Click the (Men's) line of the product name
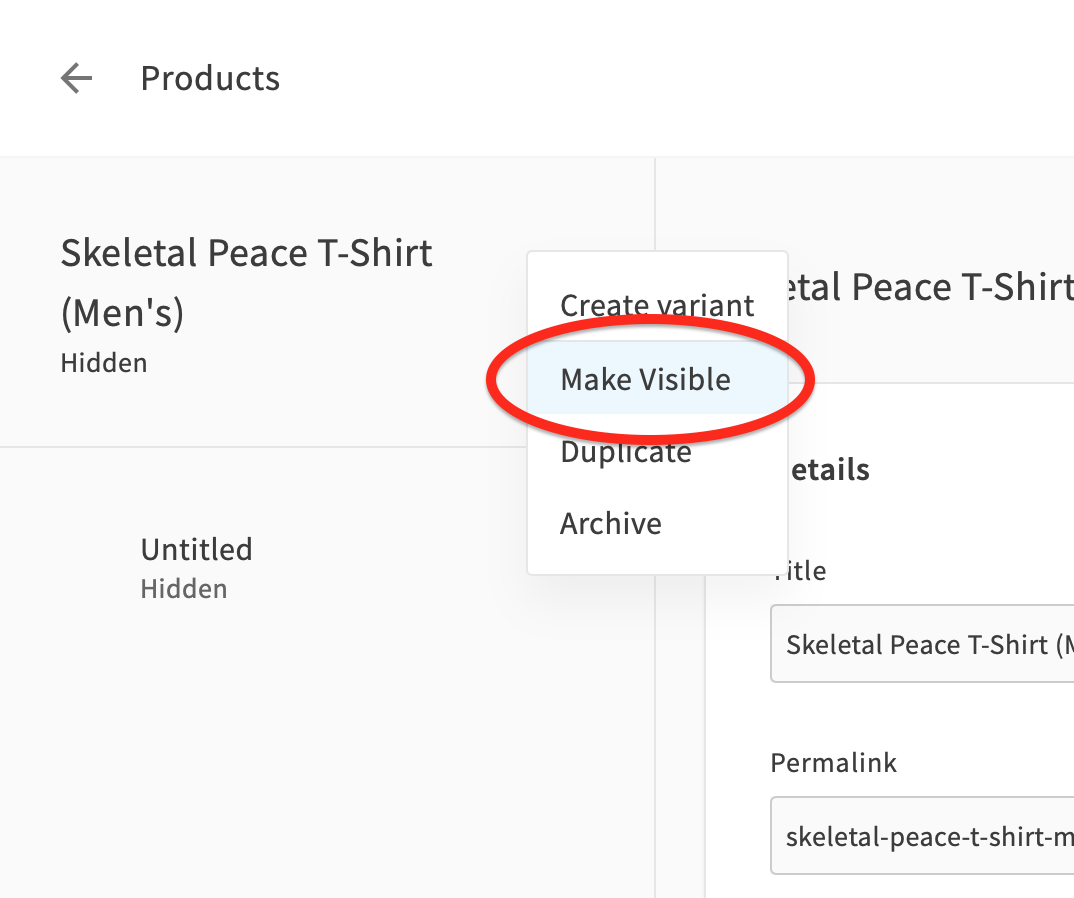 coord(123,313)
